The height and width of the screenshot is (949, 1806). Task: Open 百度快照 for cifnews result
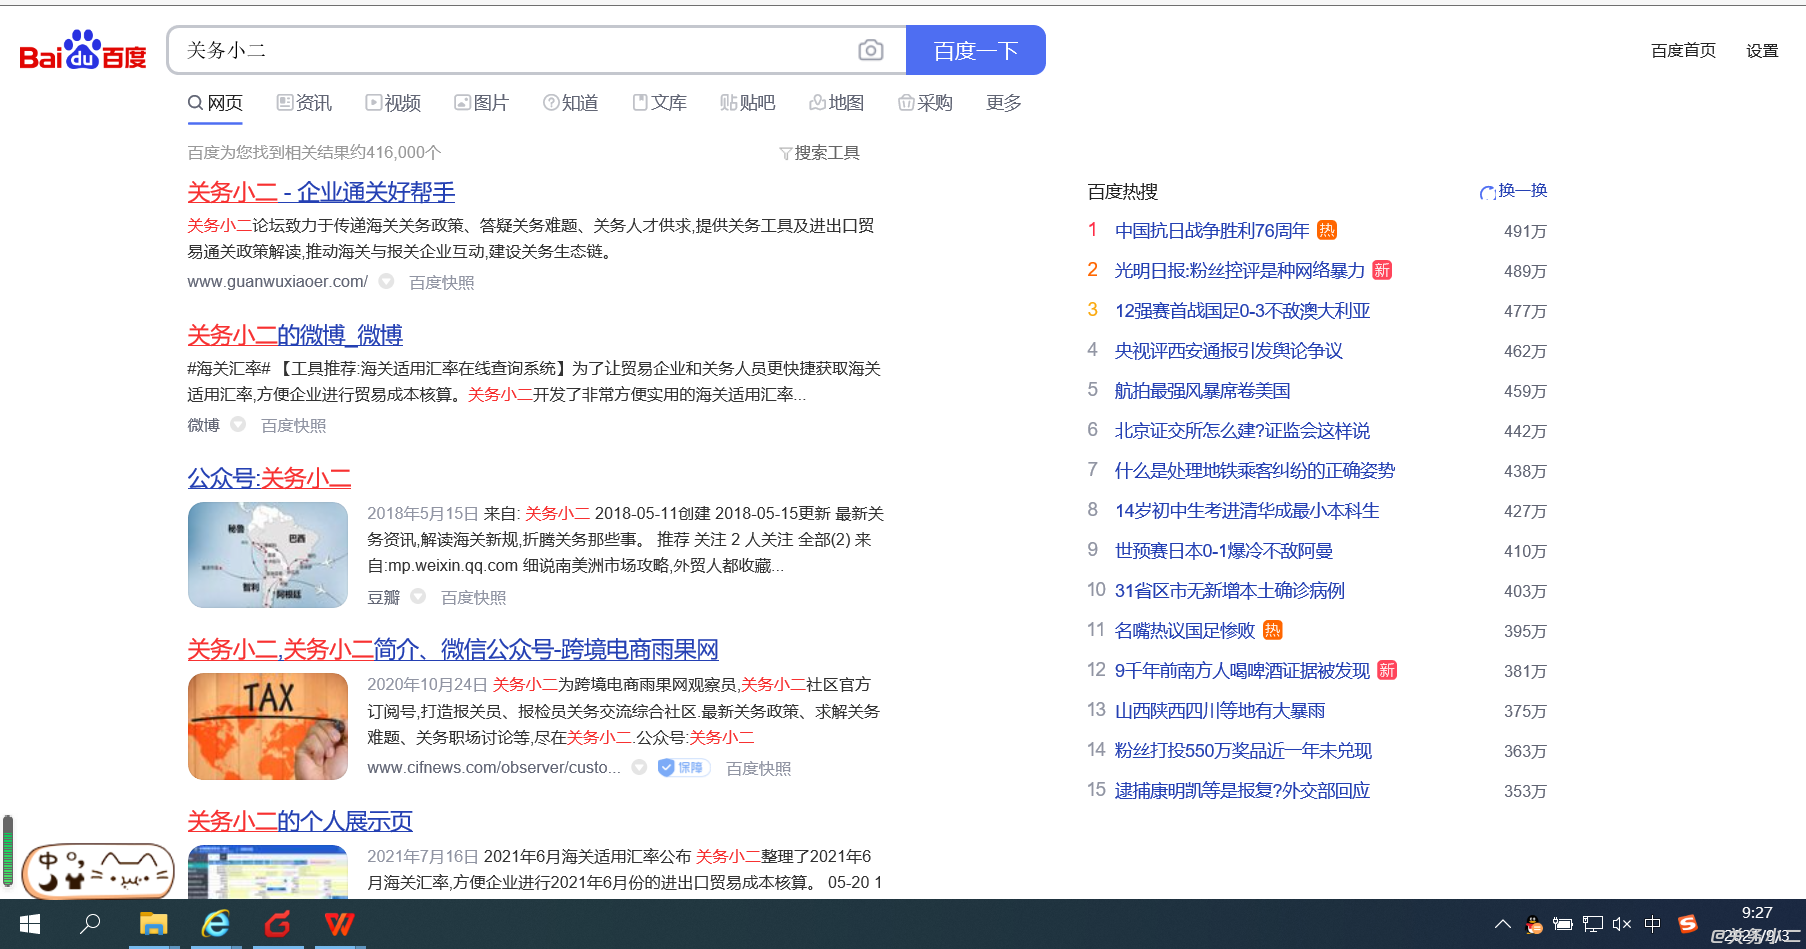coord(758,769)
